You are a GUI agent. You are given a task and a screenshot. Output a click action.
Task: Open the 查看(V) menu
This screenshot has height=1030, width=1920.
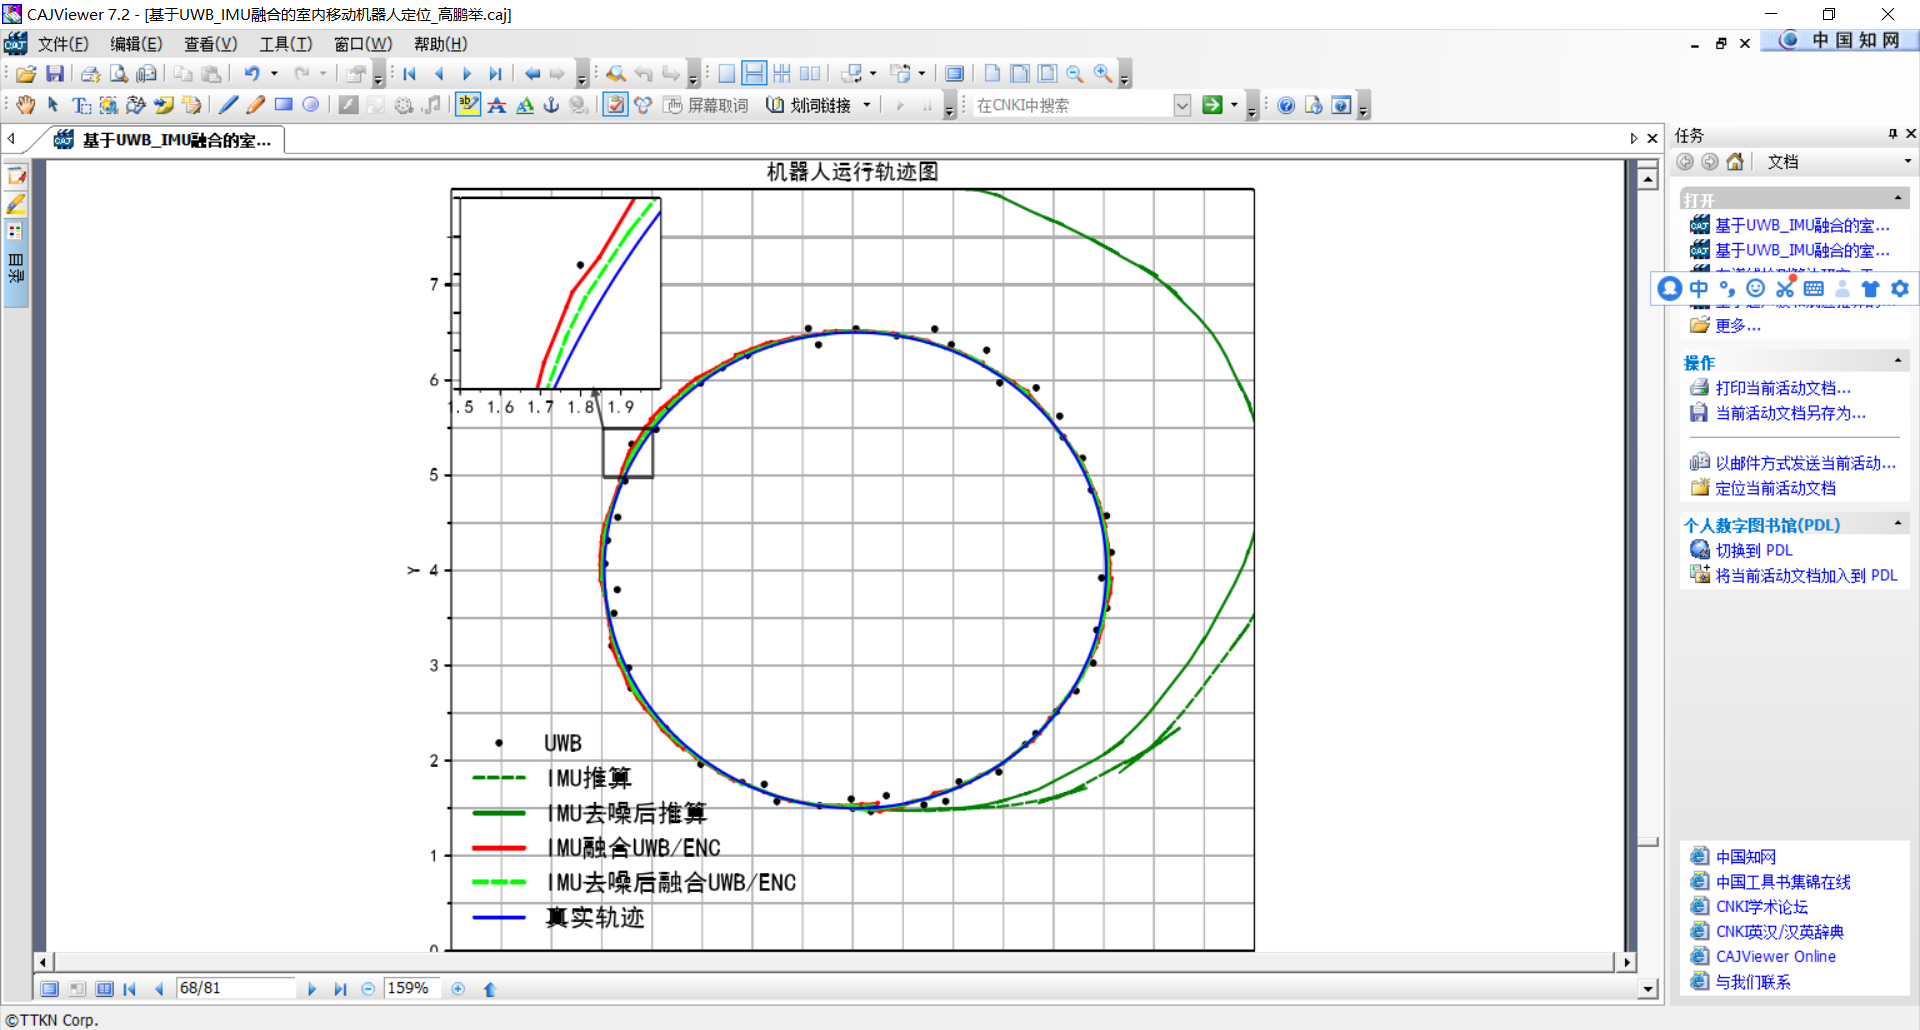(209, 43)
